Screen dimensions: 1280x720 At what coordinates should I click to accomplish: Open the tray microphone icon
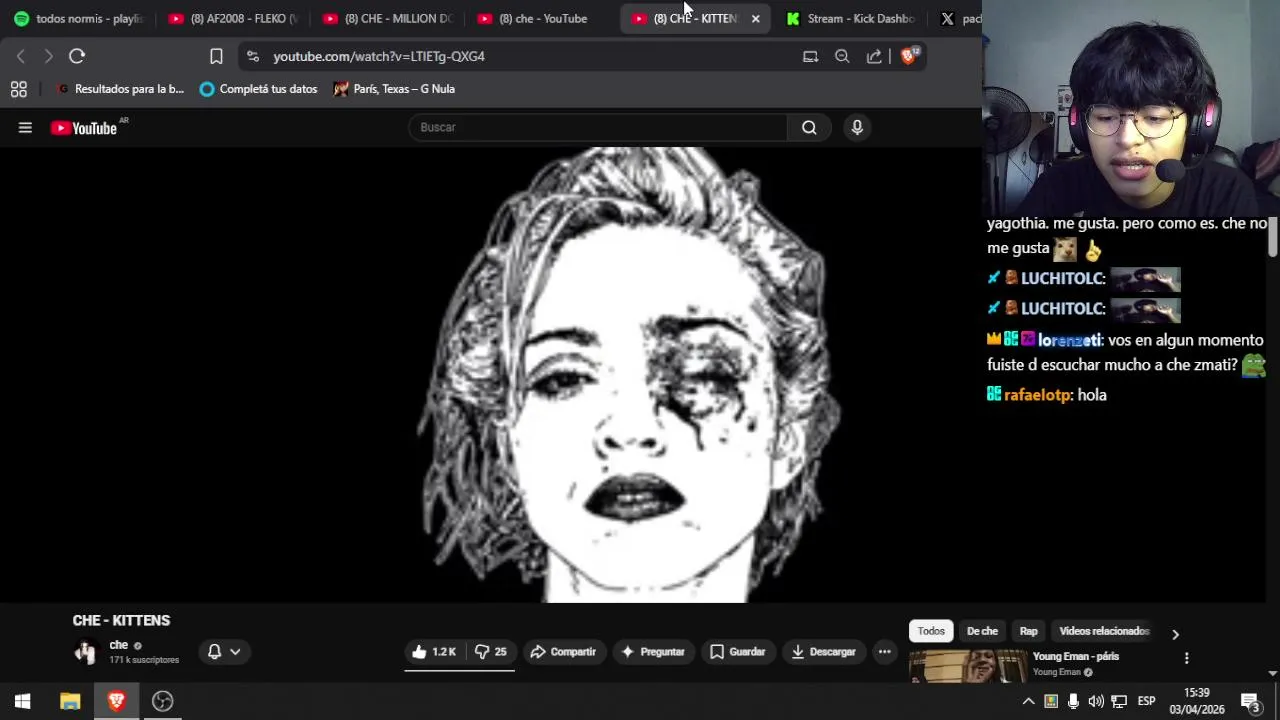pos(1073,701)
